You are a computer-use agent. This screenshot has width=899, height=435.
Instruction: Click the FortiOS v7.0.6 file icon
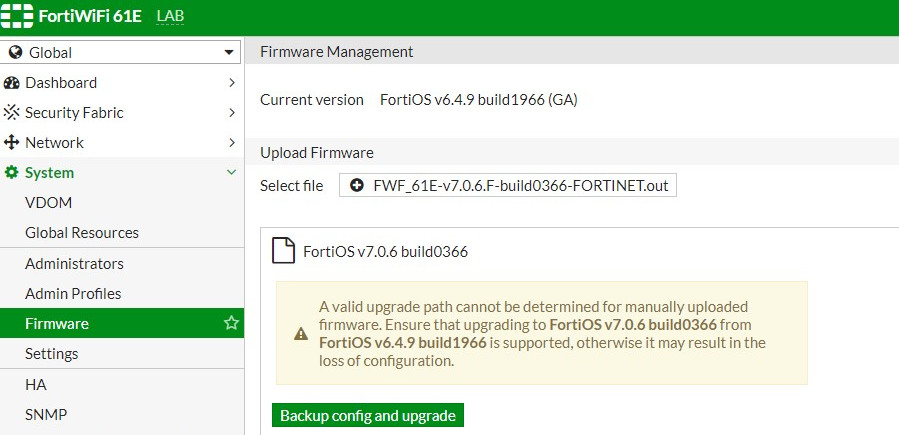point(283,250)
